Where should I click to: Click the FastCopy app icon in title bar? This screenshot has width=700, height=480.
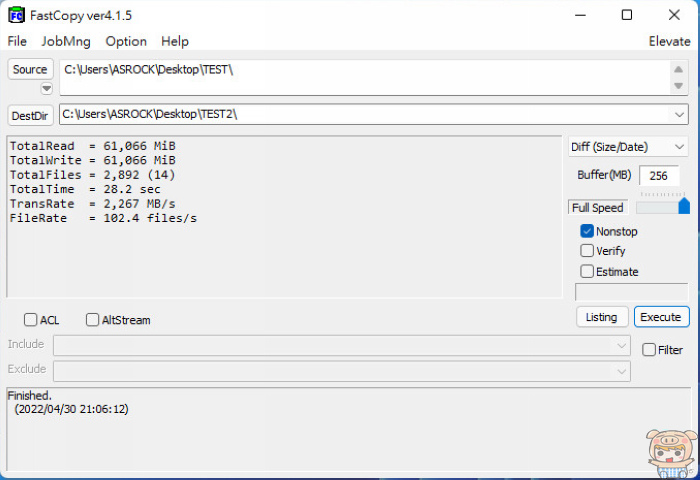[16, 16]
